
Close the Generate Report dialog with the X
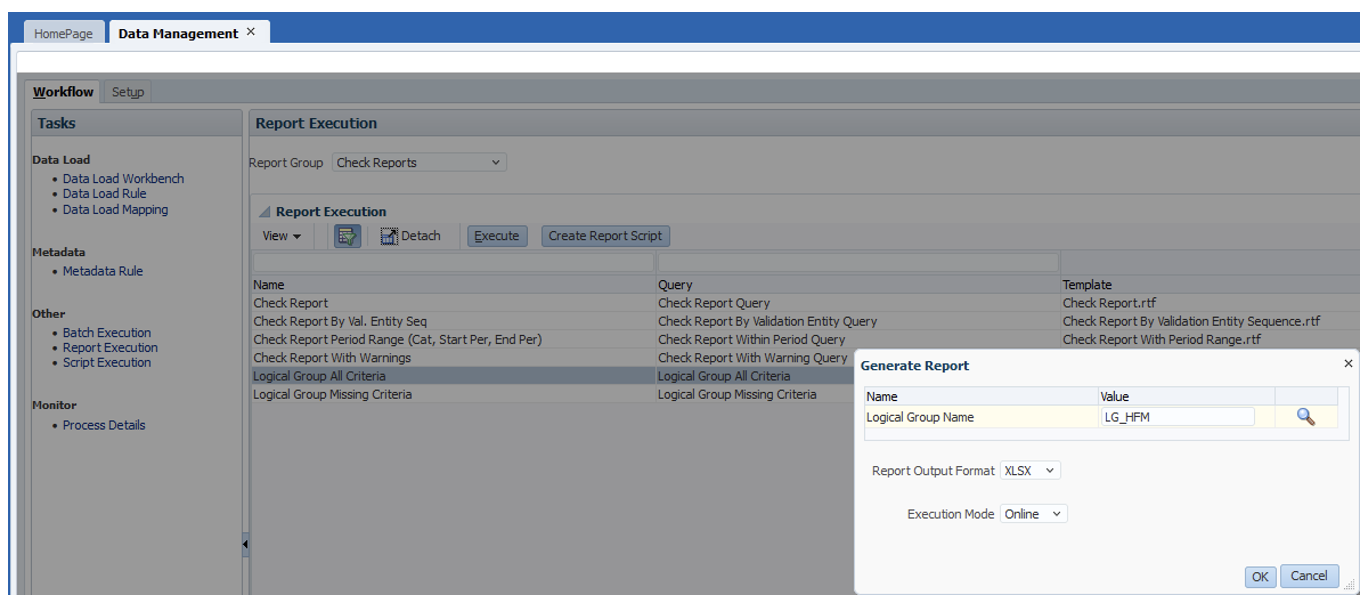pos(1350,362)
